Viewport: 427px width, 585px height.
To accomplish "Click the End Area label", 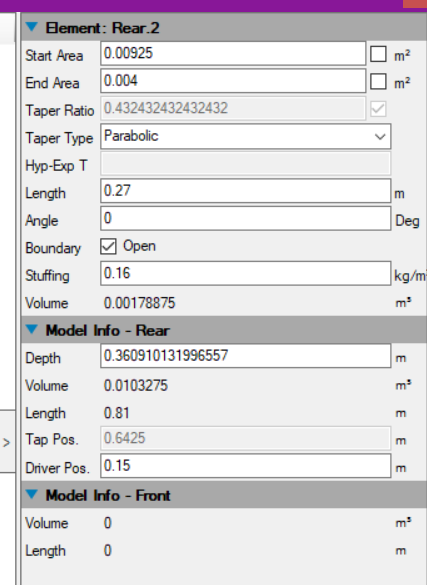I will [52, 83].
